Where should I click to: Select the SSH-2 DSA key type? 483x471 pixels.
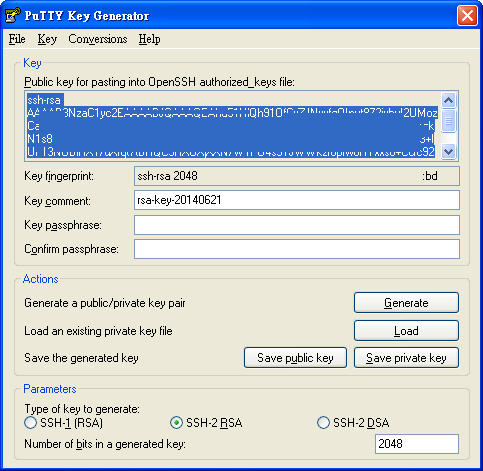point(323,423)
